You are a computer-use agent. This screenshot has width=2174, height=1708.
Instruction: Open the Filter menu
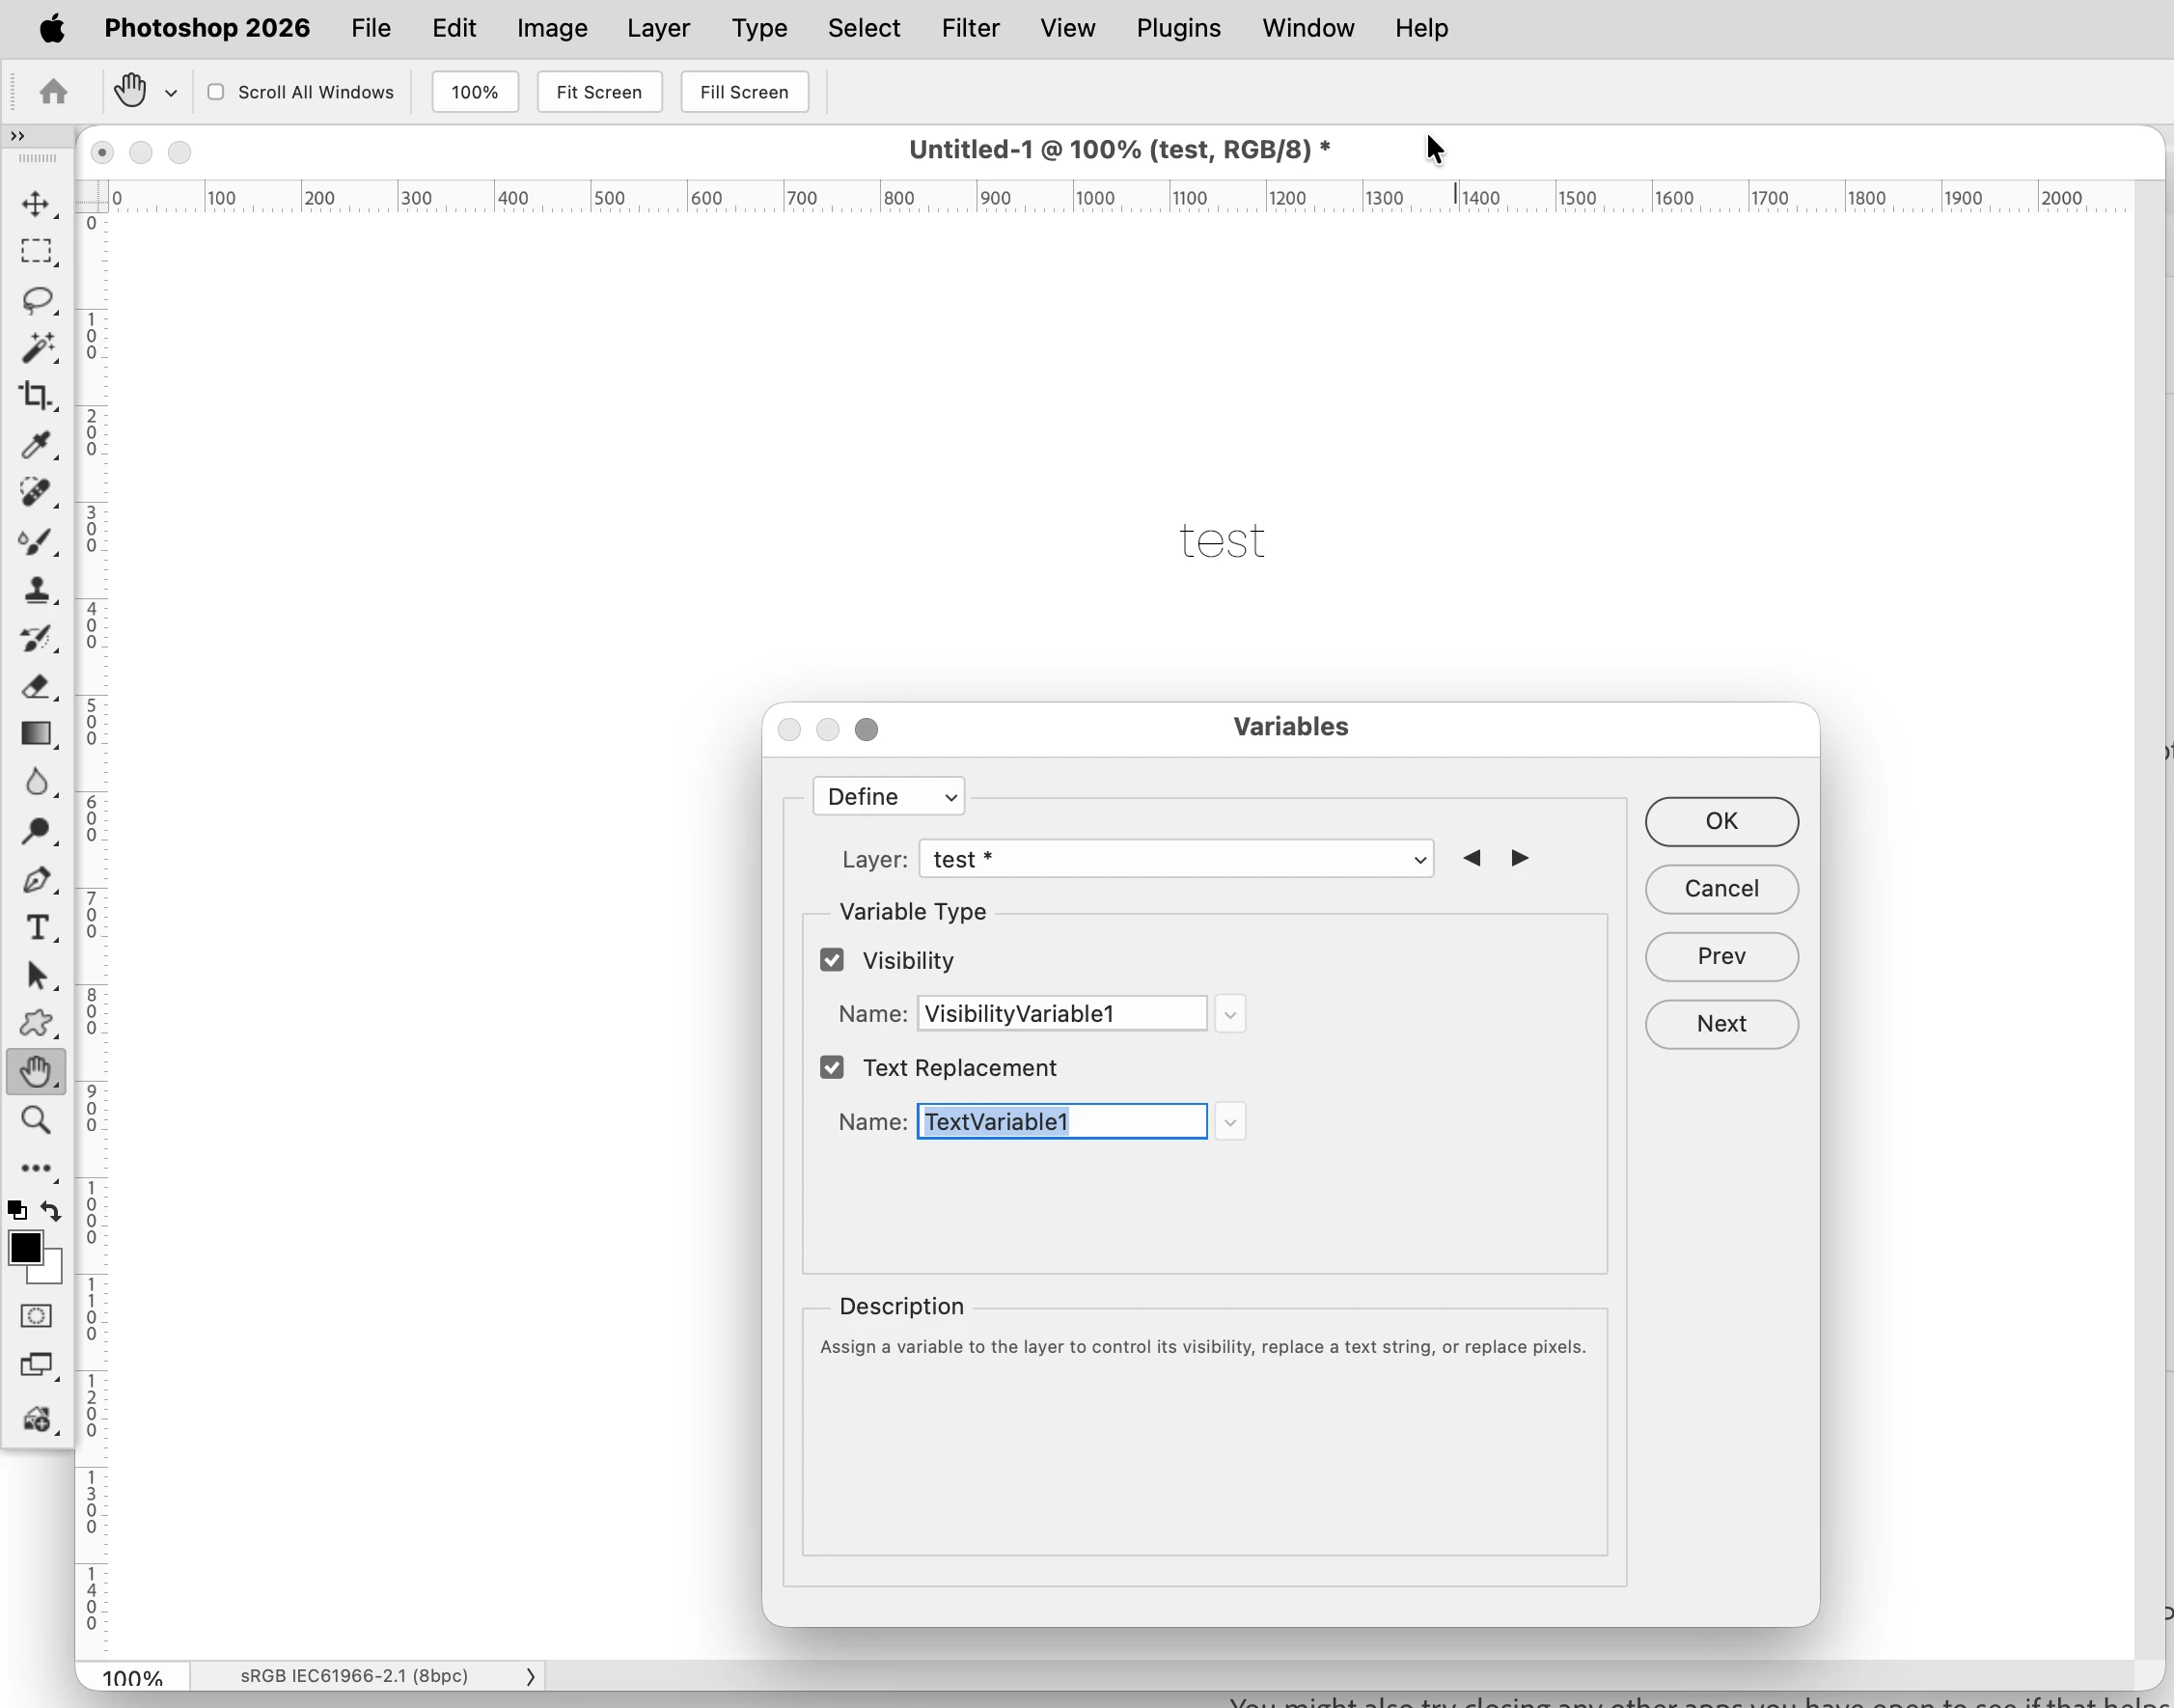coord(970,28)
